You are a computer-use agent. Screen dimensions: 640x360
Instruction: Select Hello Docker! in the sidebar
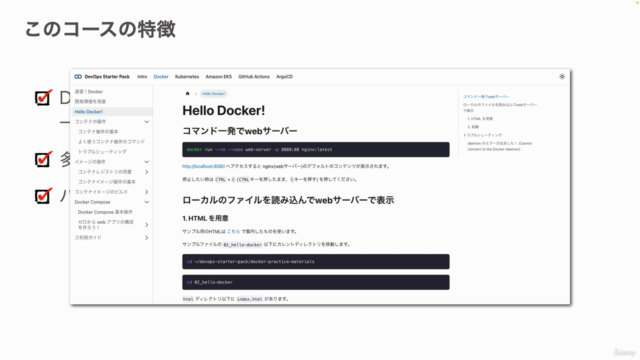coord(89,112)
